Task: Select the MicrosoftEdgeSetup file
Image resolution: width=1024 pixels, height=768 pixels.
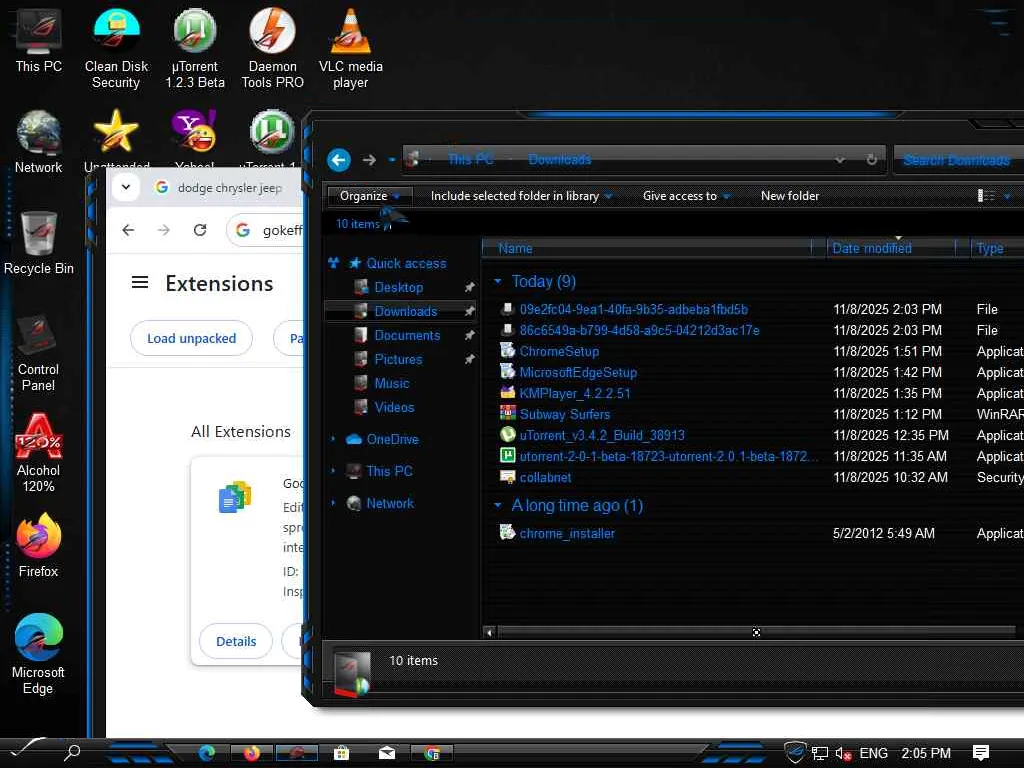Action: [578, 372]
